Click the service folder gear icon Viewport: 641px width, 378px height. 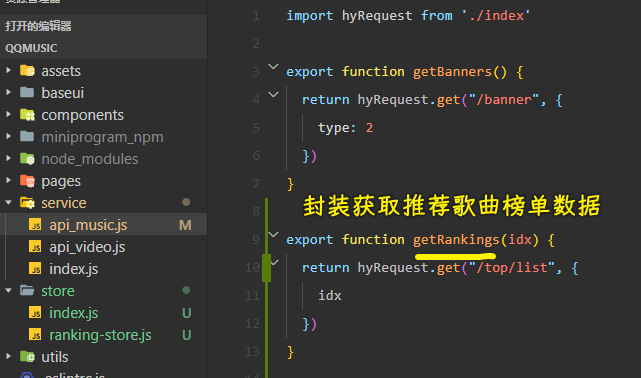[x=27, y=202]
